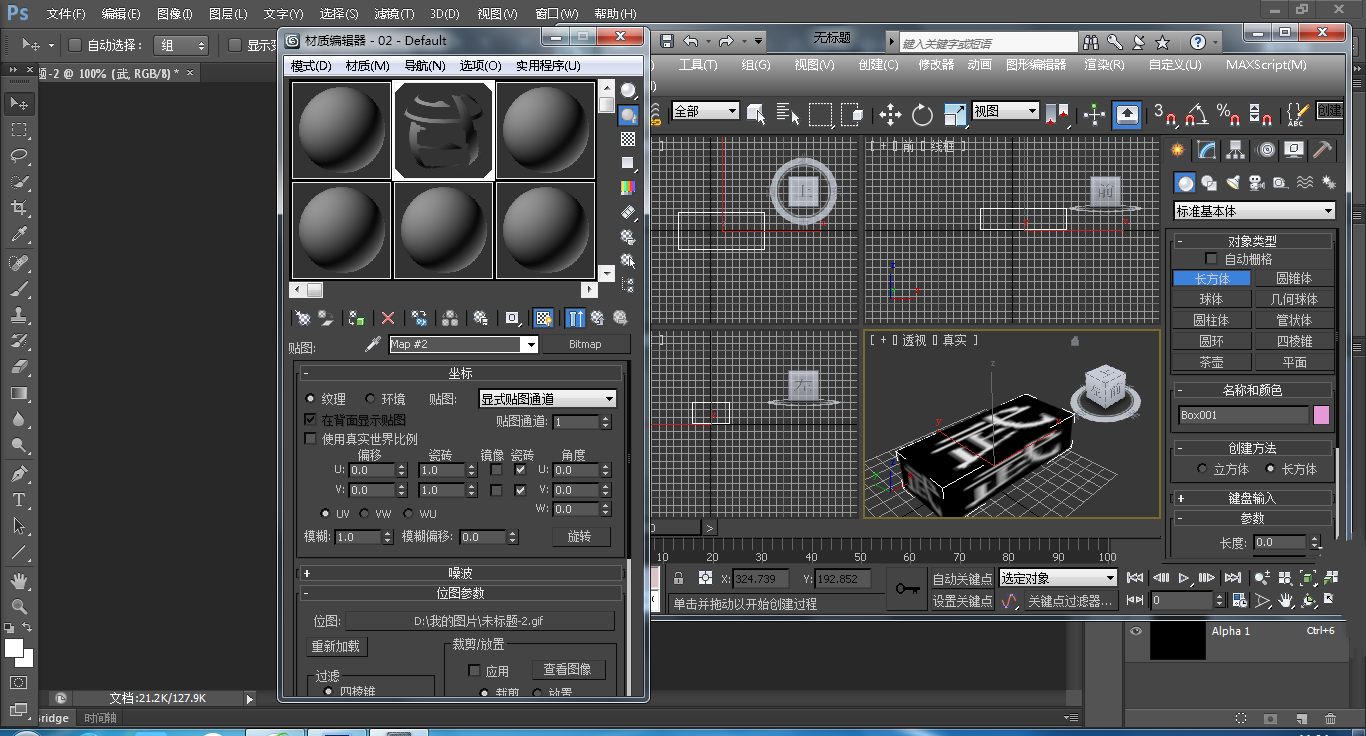Expand the 键盘输入 rollout
1366x736 pixels.
click(x=1252, y=498)
